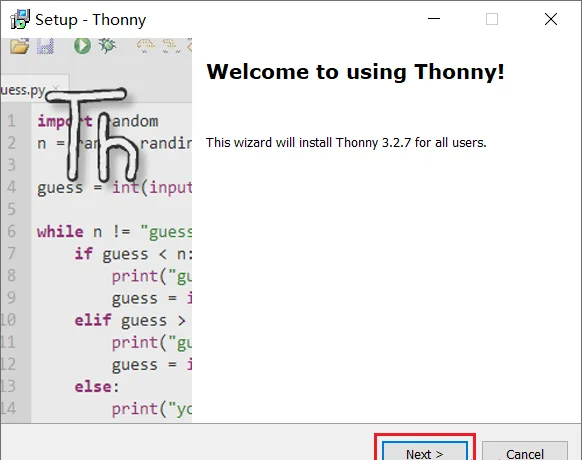Close the Setup - Thonny window
Image resolution: width=582 pixels, height=460 pixels.
pos(551,19)
